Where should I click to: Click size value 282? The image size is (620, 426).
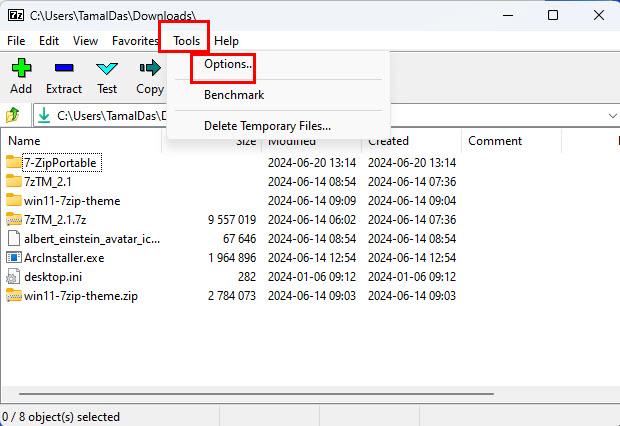click(x=247, y=276)
